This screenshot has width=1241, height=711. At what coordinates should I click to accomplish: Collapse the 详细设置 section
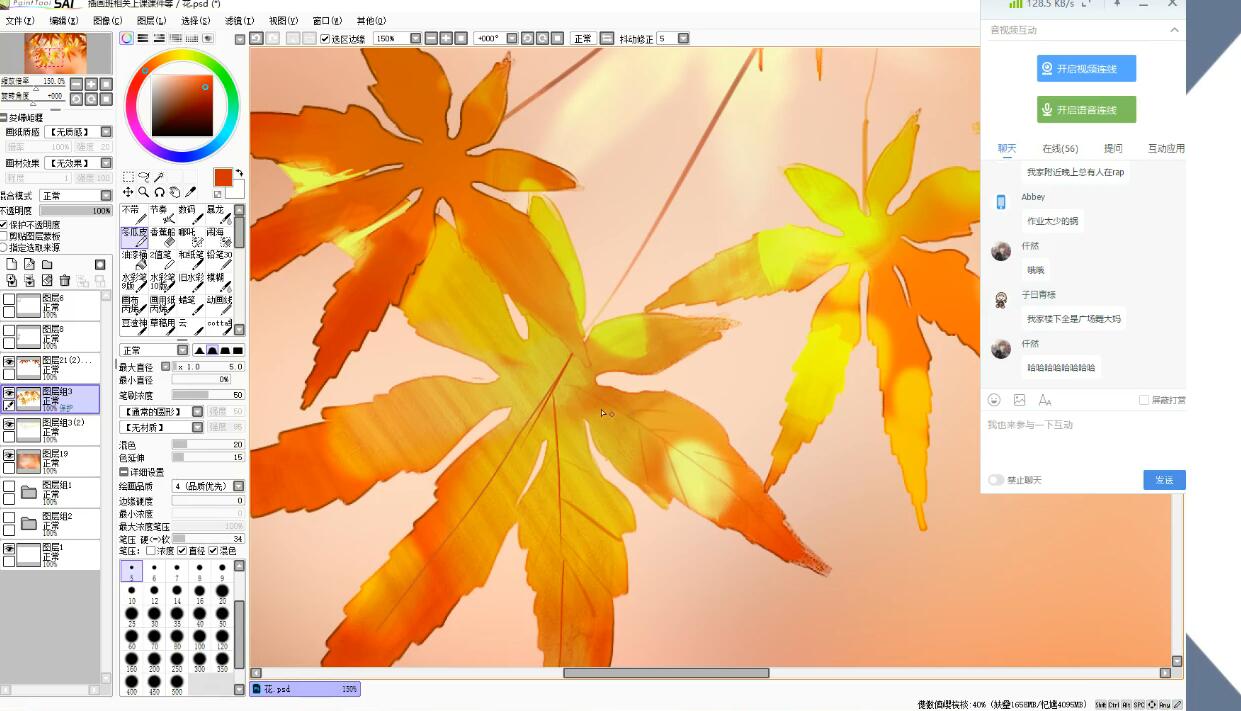[123, 472]
